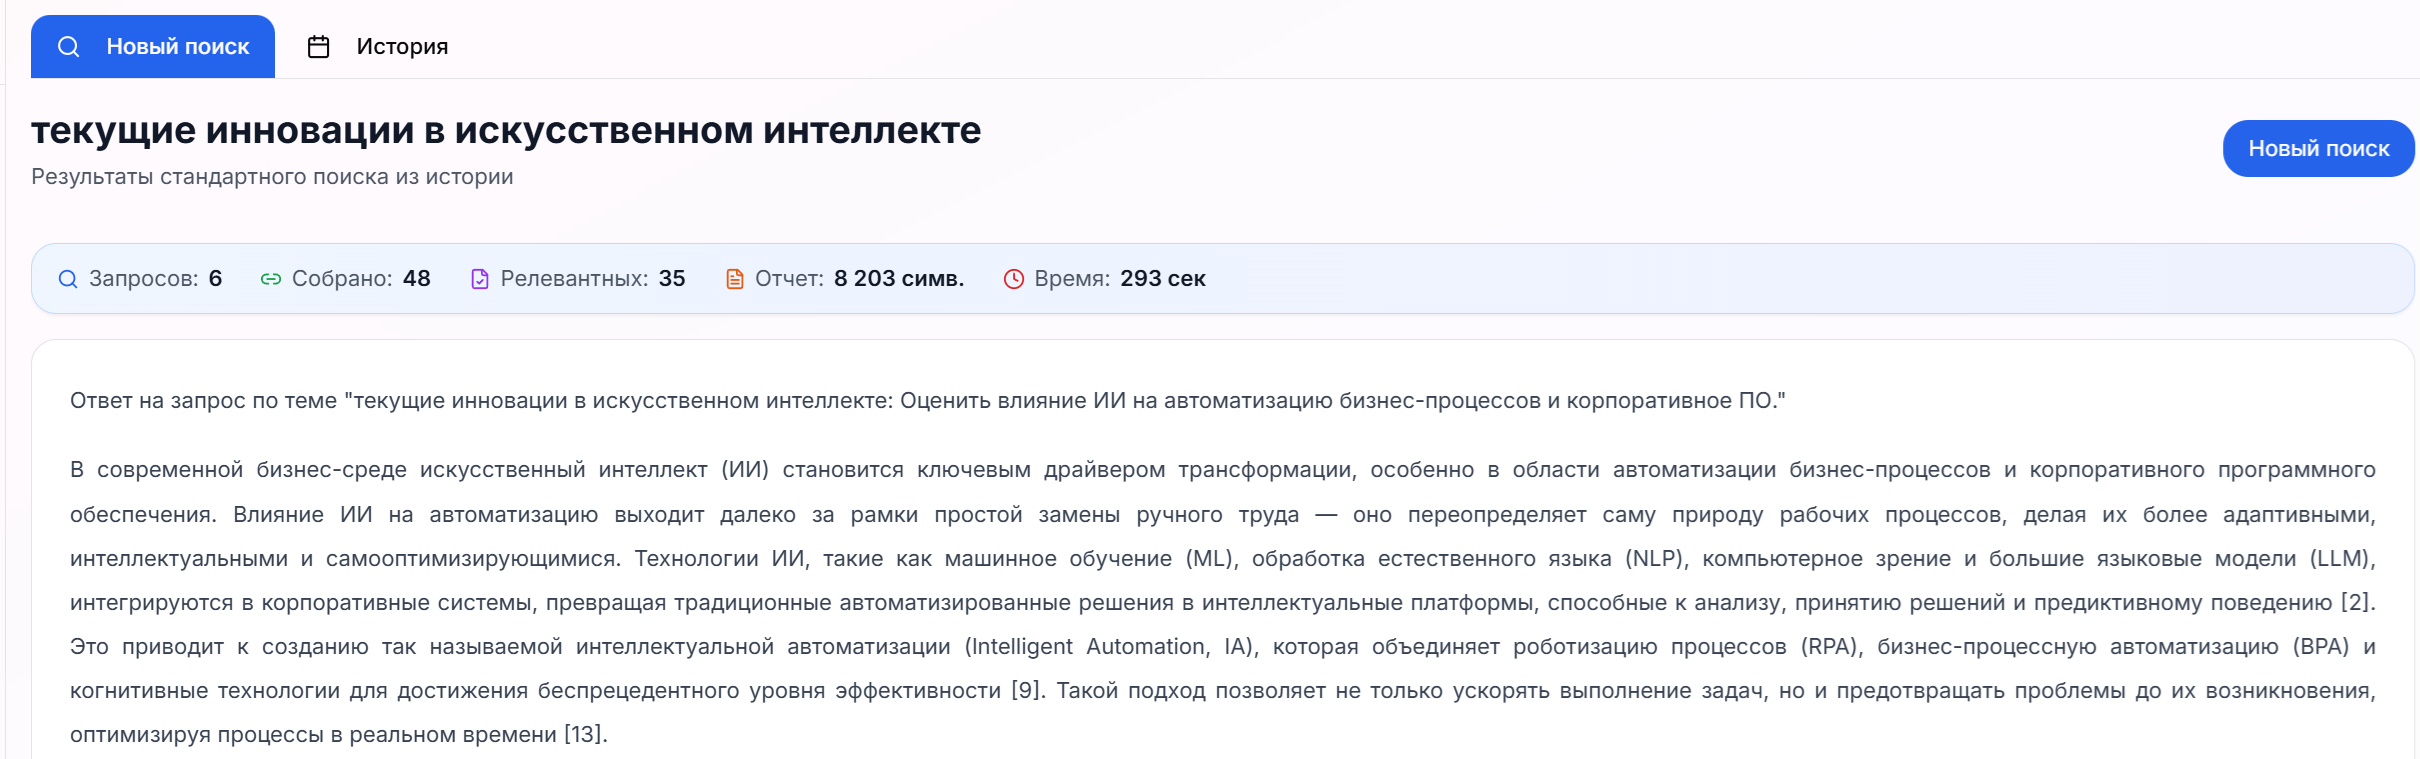2420x759 pixels.
Task: Click the purple document icon beside Релевантных
Action: [x=480, y=279]
